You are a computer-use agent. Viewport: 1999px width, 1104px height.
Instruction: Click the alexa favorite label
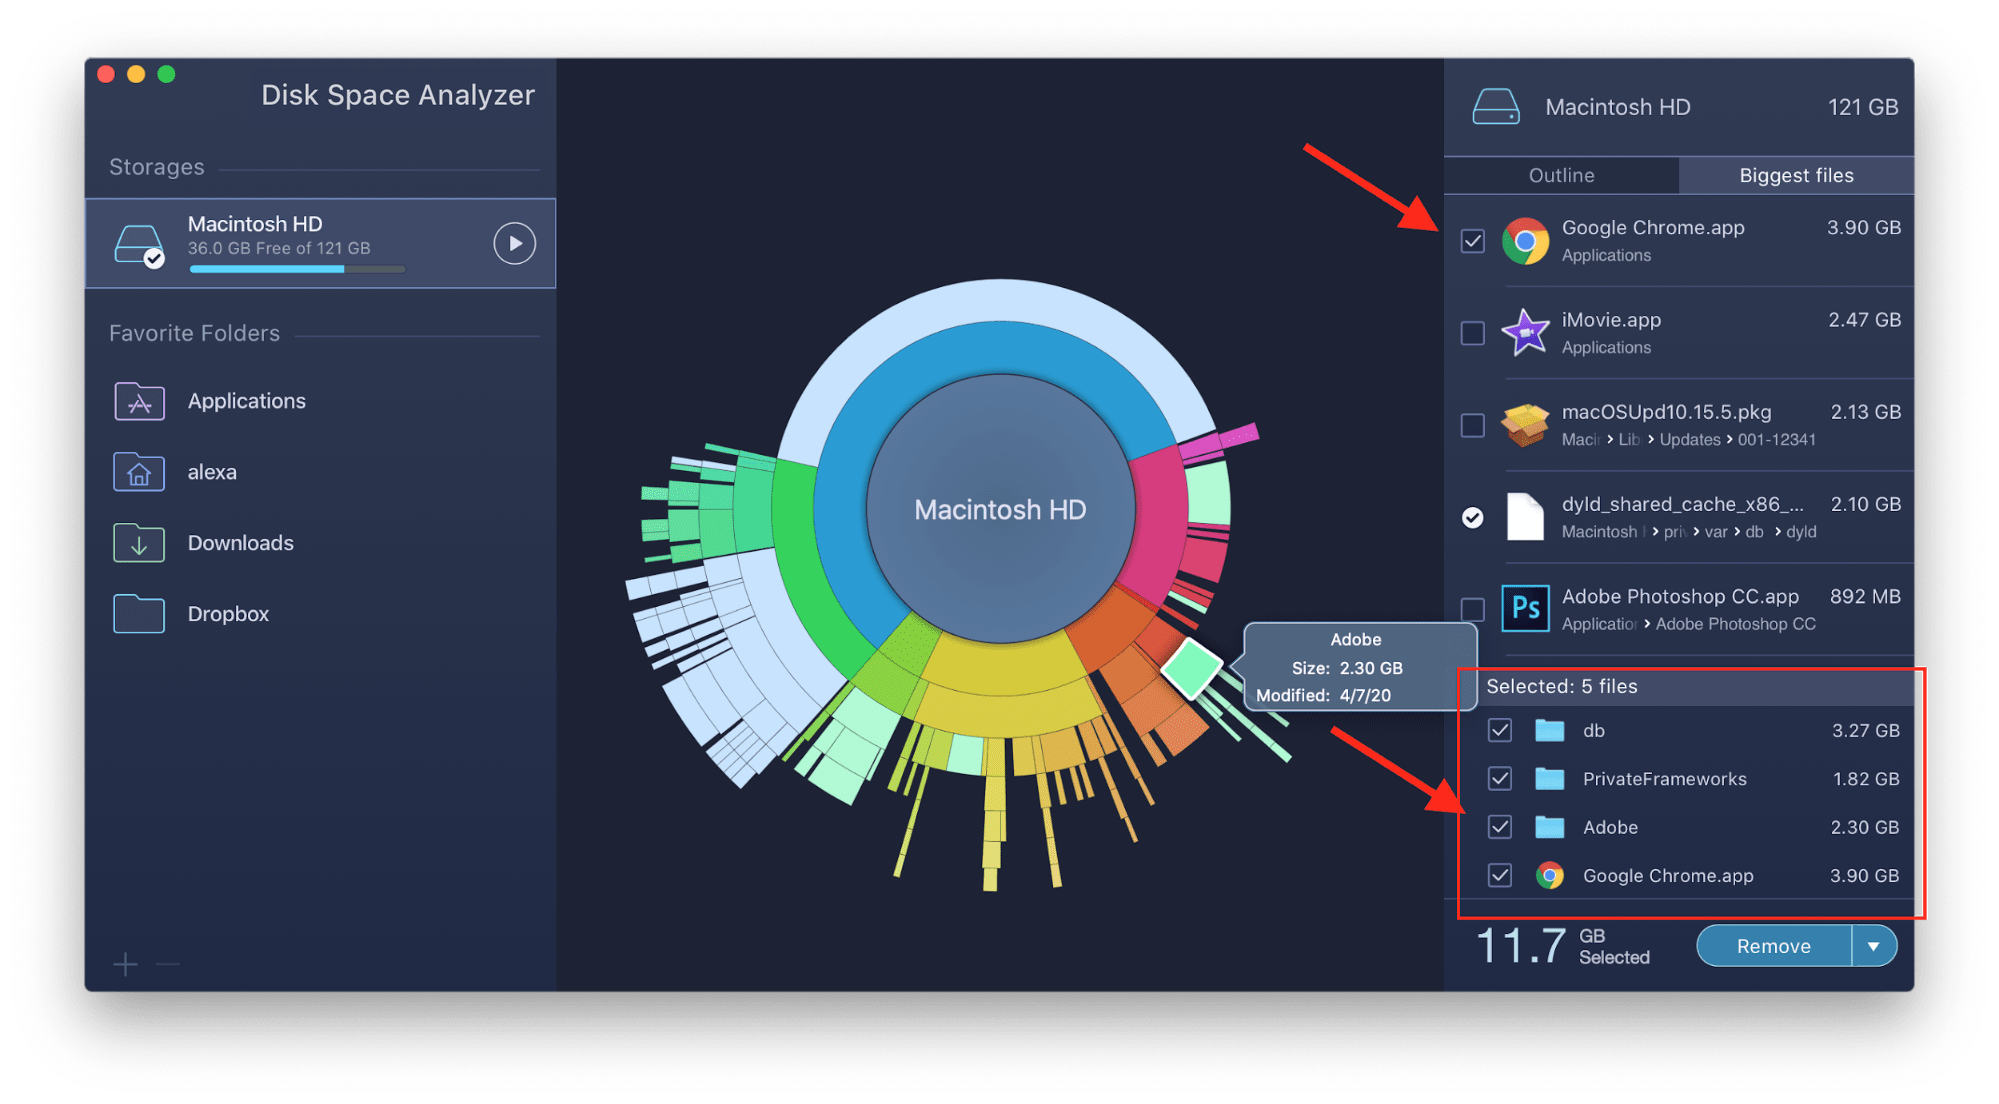[212, 472]
